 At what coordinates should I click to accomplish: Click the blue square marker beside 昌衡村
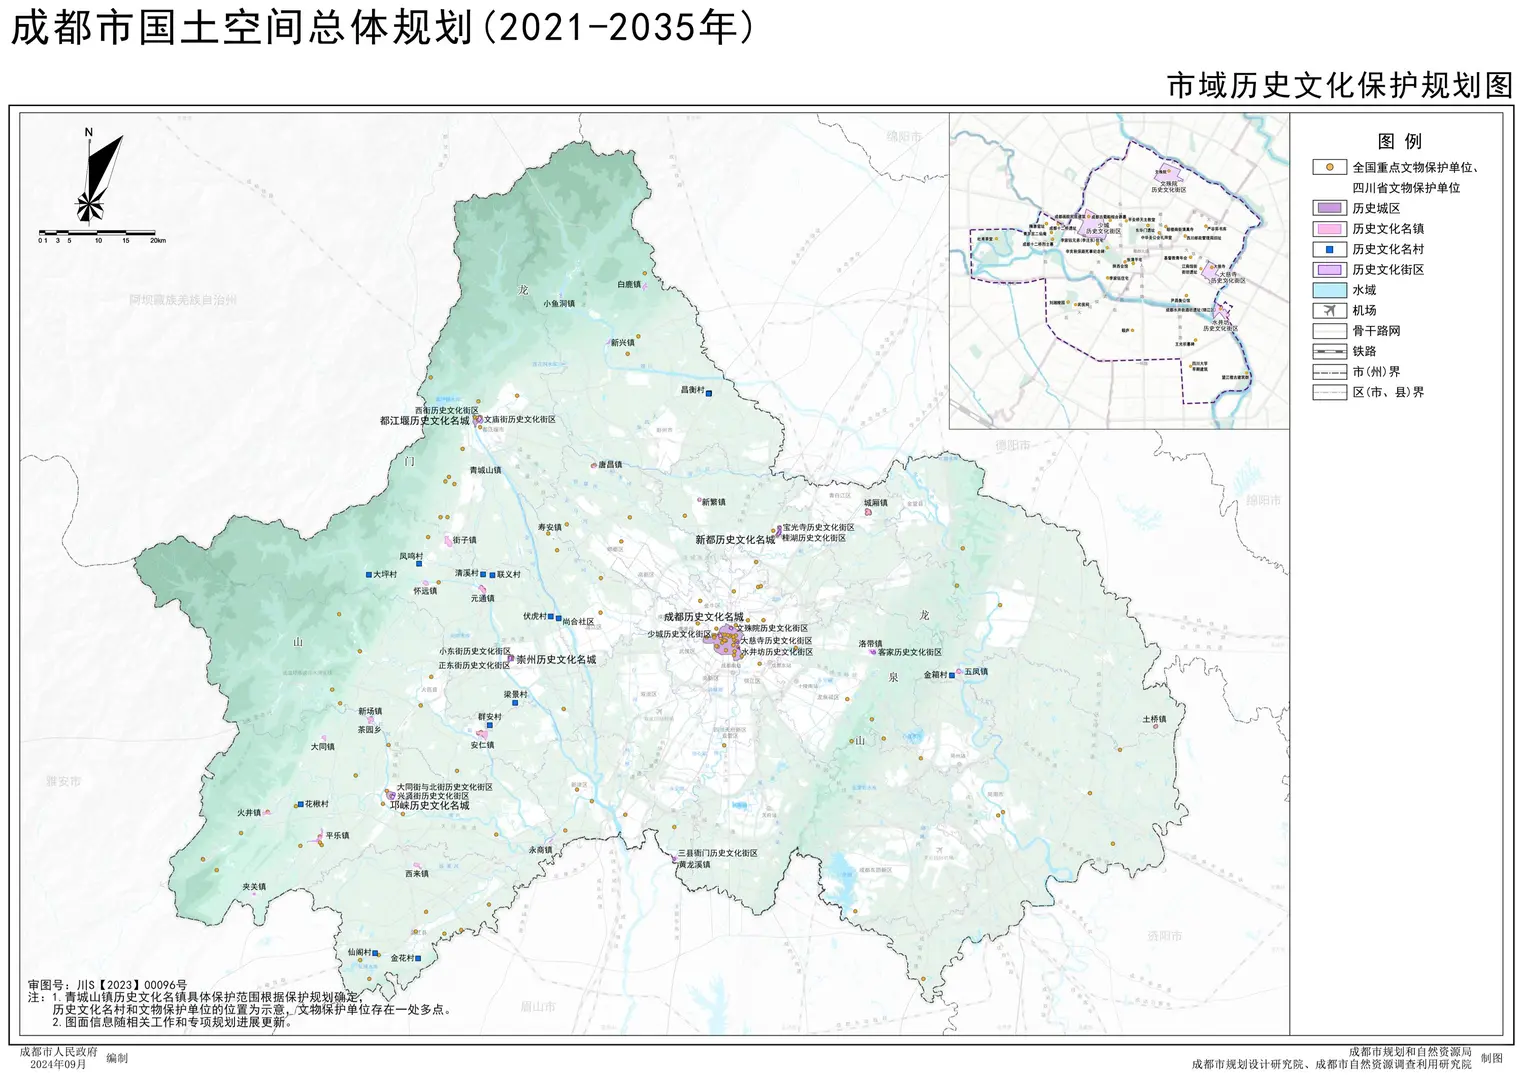[709, 394]
